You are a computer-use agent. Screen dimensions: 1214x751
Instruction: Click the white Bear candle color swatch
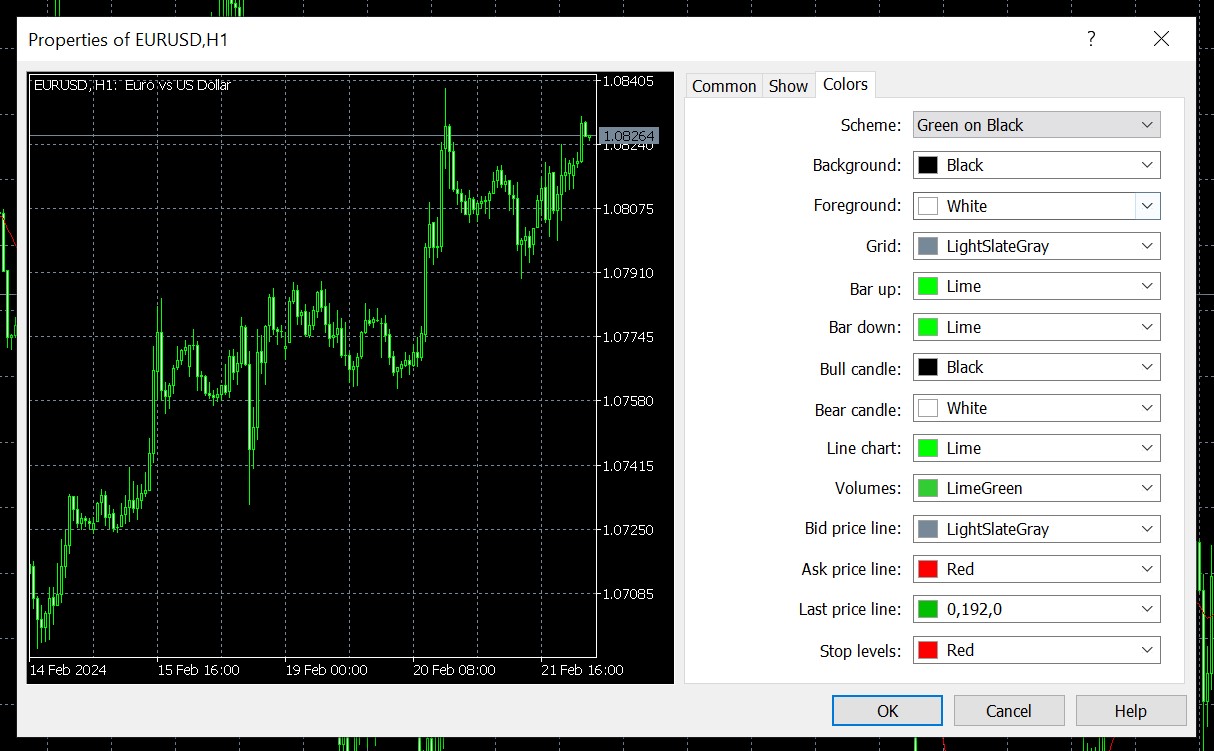click(x=928, y=408)
